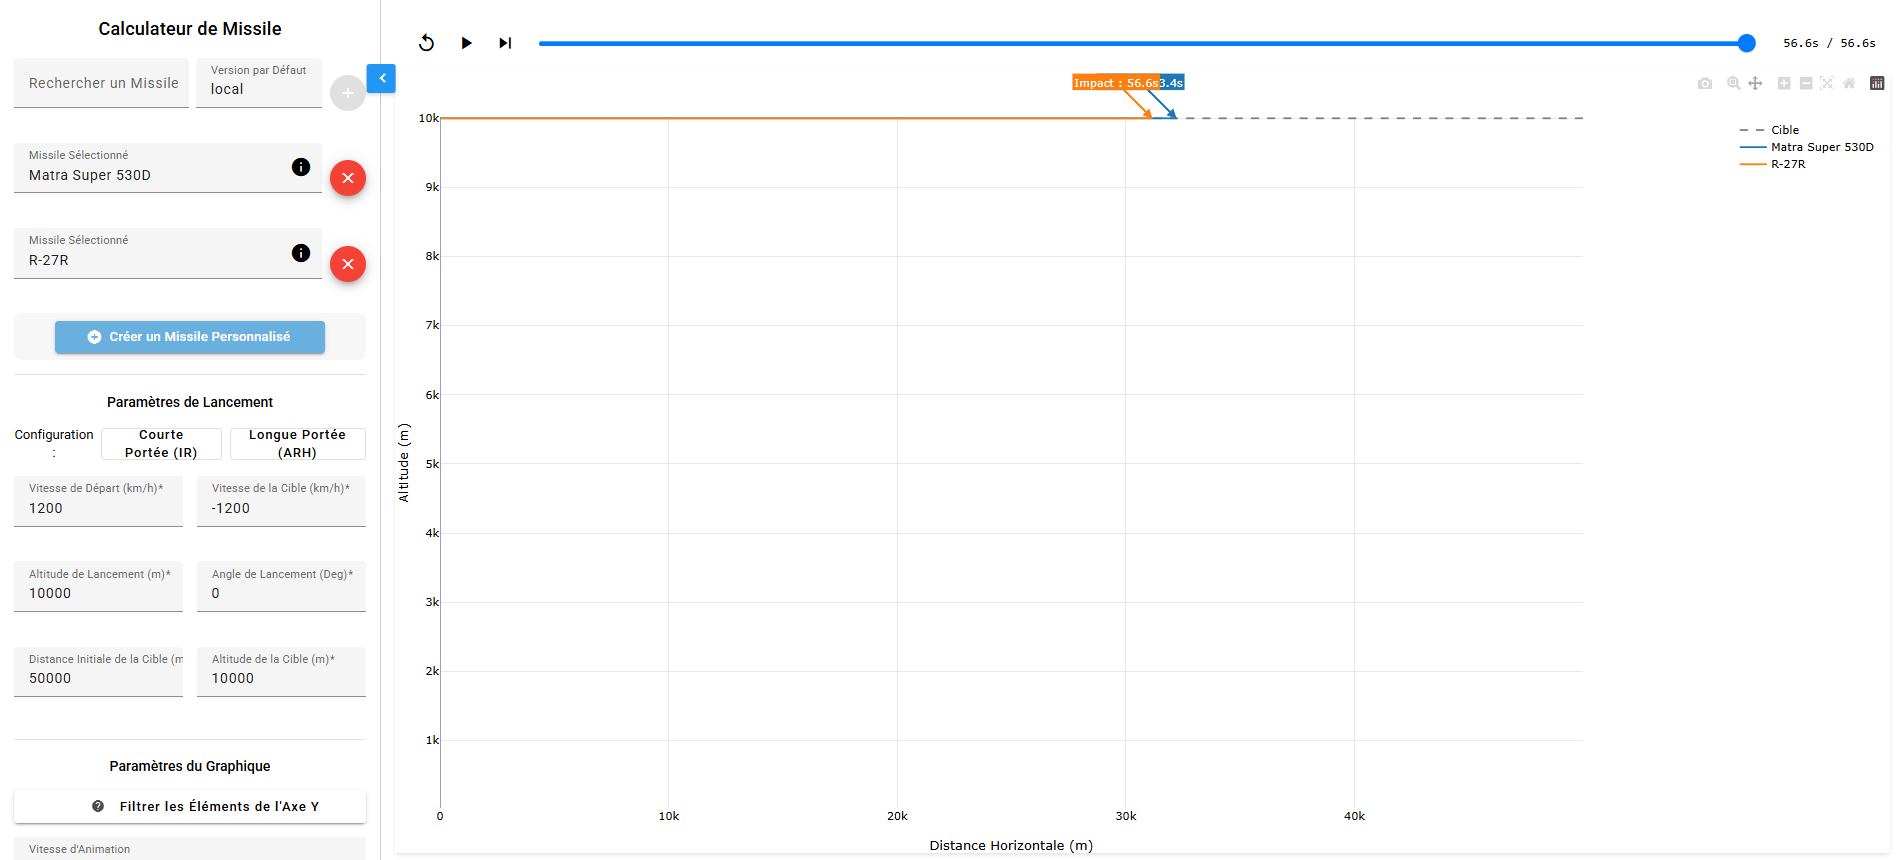This screenshot has height=860, width=1902.
Task: Collapse the sidebar with the chevron button
Action: tap(382, 78)
